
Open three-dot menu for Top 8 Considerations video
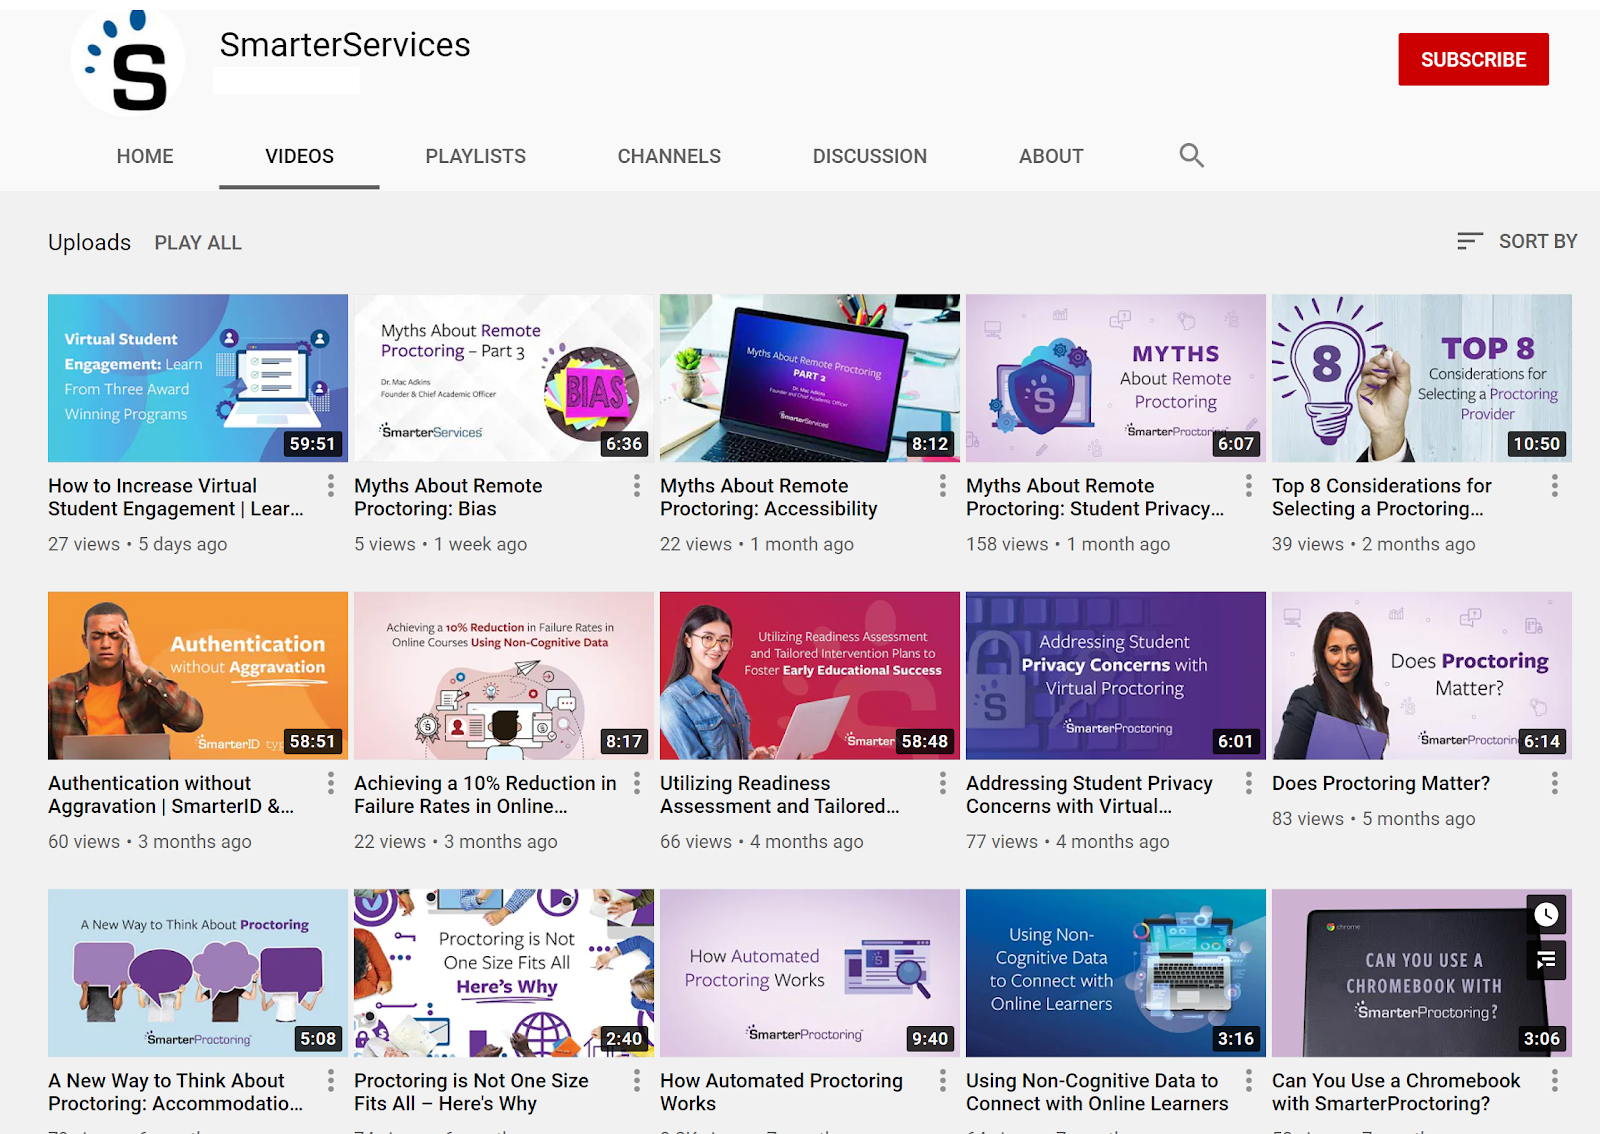(1555, 486)
